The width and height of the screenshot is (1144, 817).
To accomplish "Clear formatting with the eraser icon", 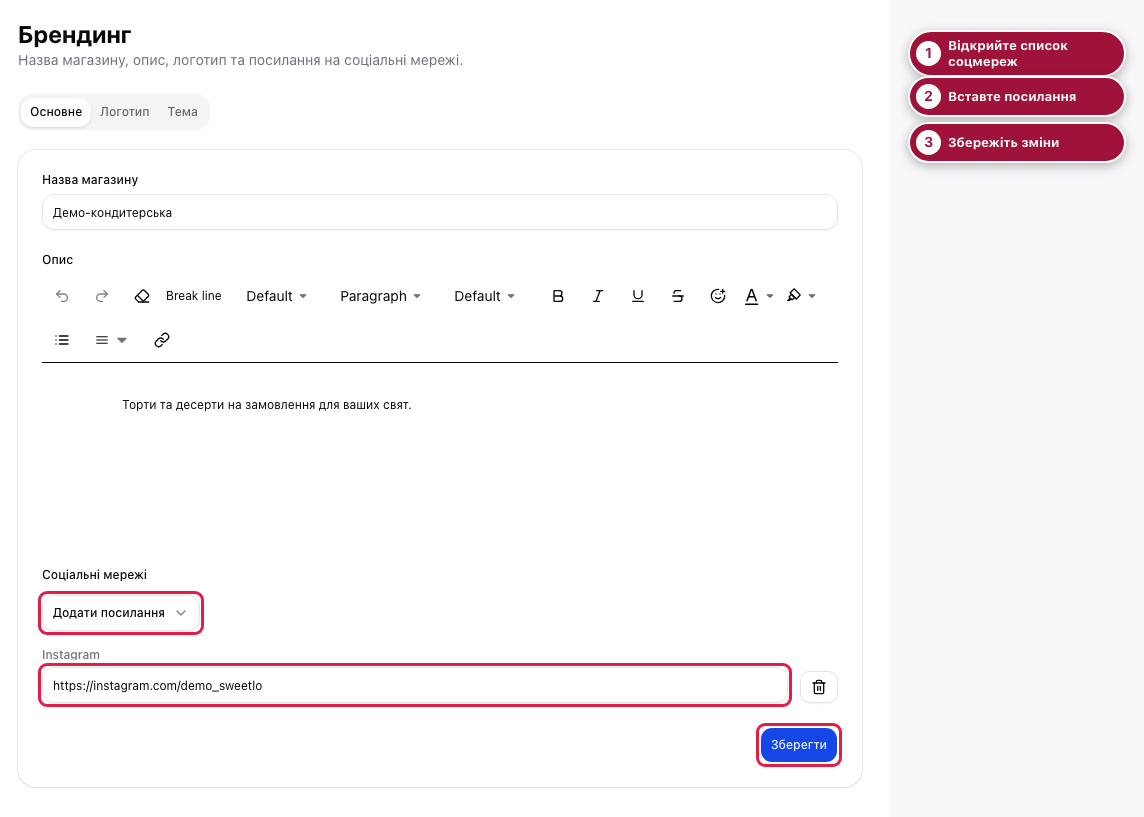I will [x=142, y=296].
